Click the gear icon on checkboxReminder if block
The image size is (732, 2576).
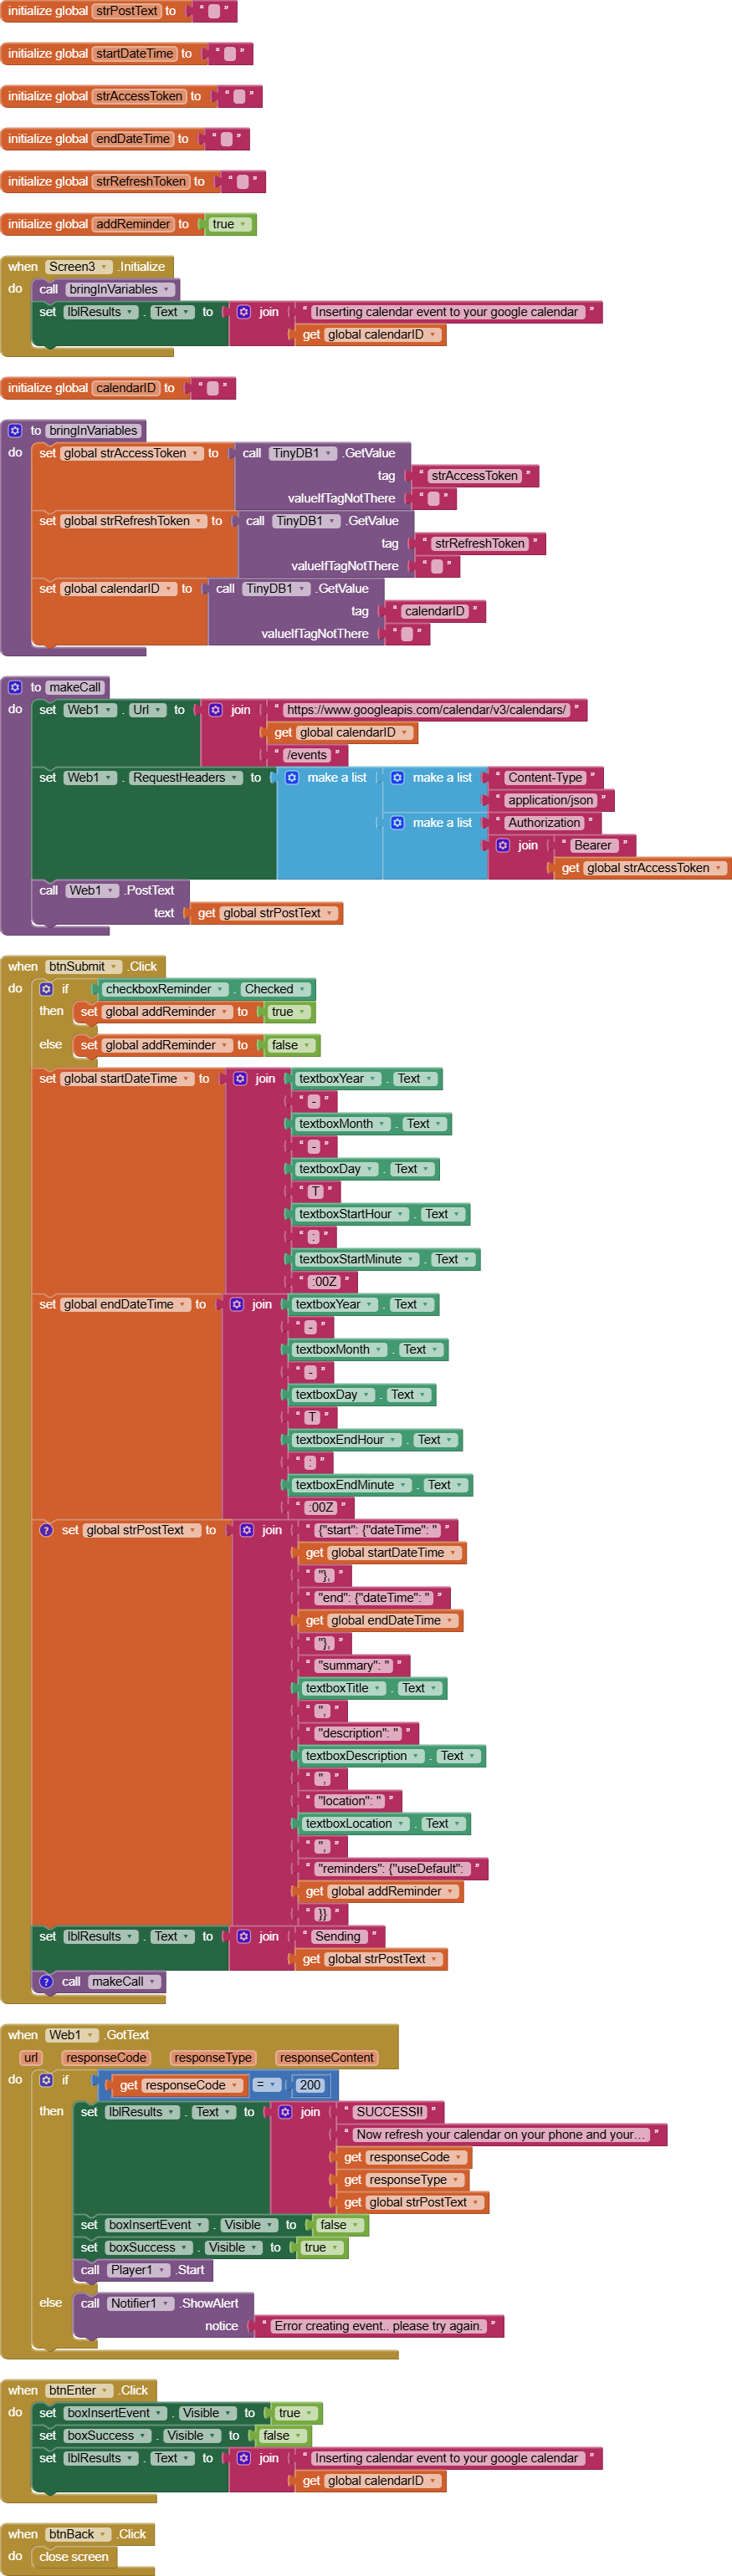[x=46, y=989]
